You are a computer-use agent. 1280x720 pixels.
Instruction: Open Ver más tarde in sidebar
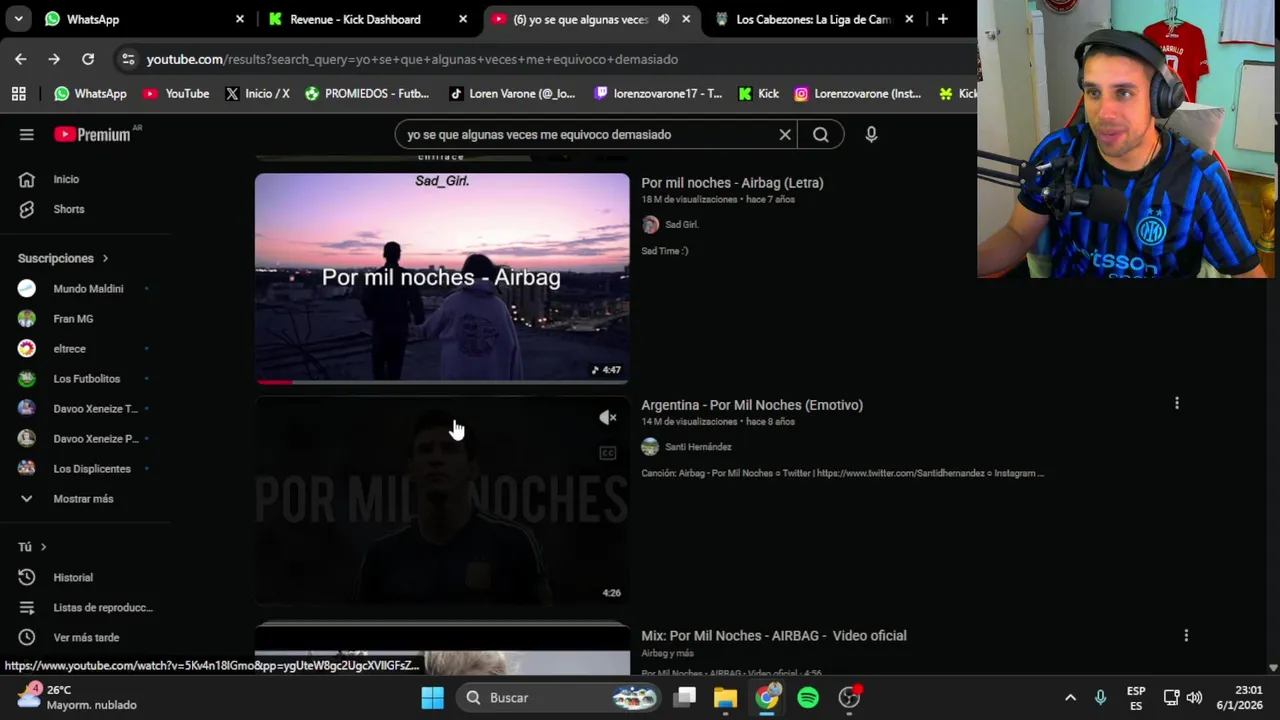(86, 637)
